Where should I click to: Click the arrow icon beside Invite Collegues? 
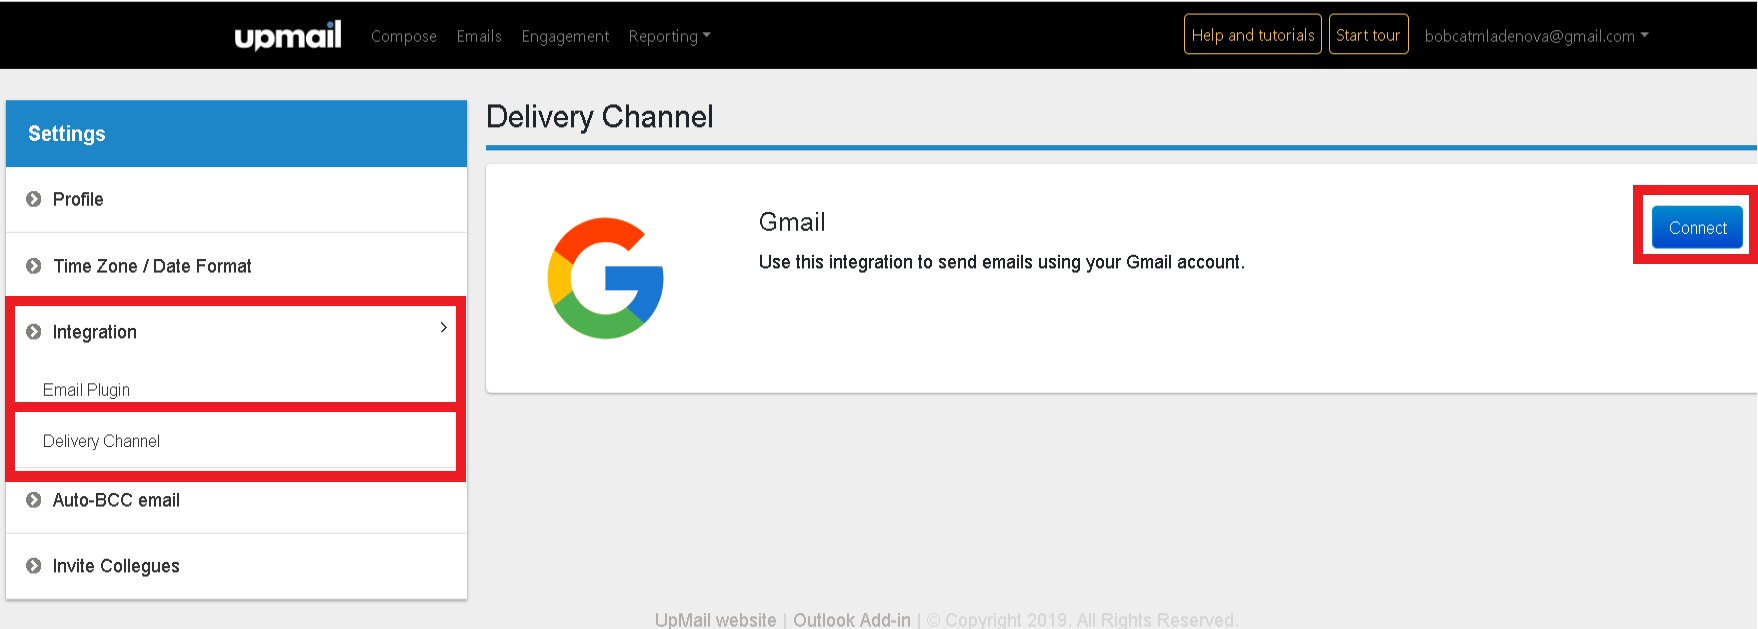pos(34,566)
